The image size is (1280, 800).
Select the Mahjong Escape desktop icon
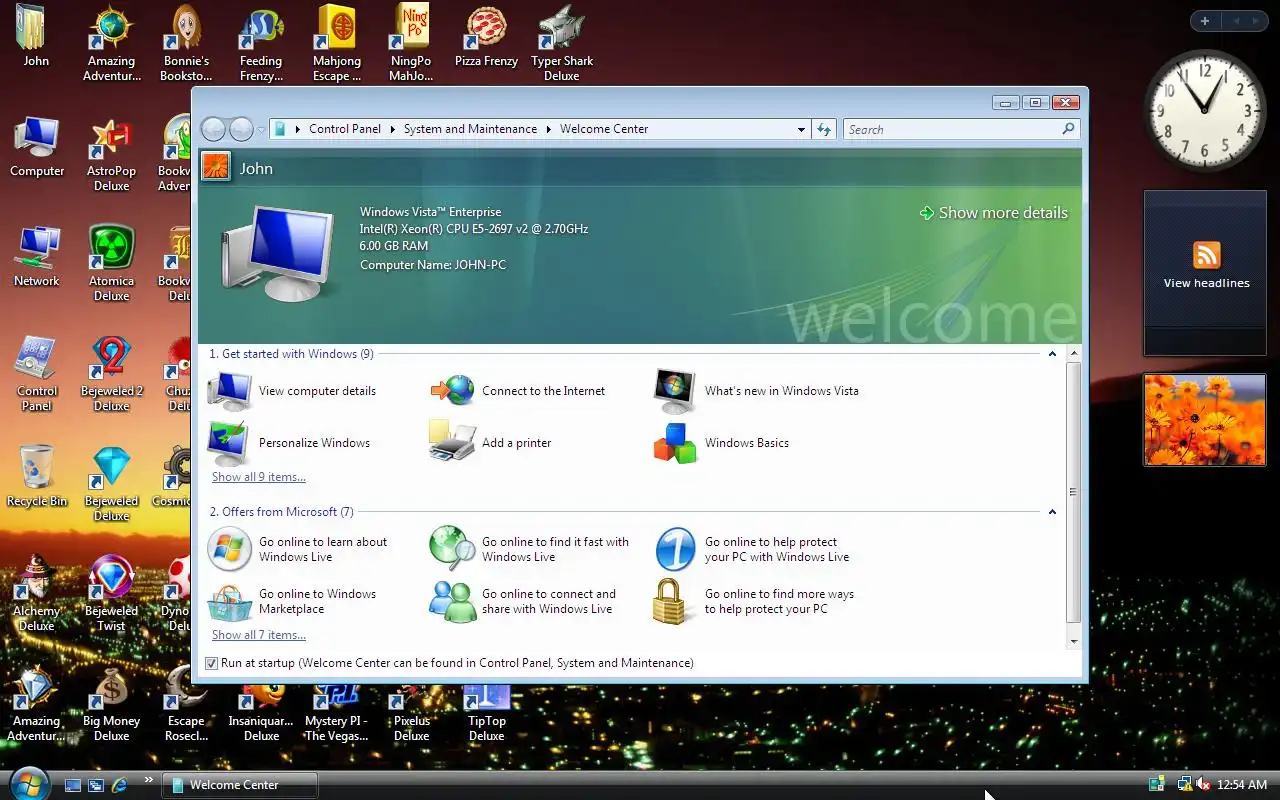click(x=337, y=42)
